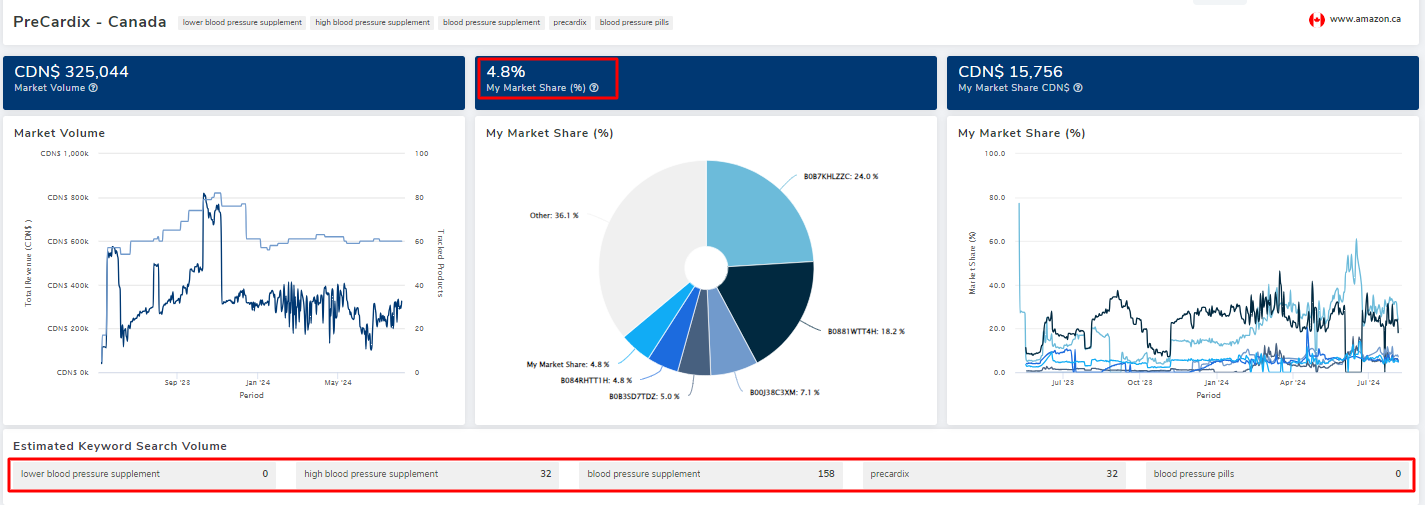
Task: Click the 'blood pressure supplement' 158 keyword row
Action: [x=710, y=474]
